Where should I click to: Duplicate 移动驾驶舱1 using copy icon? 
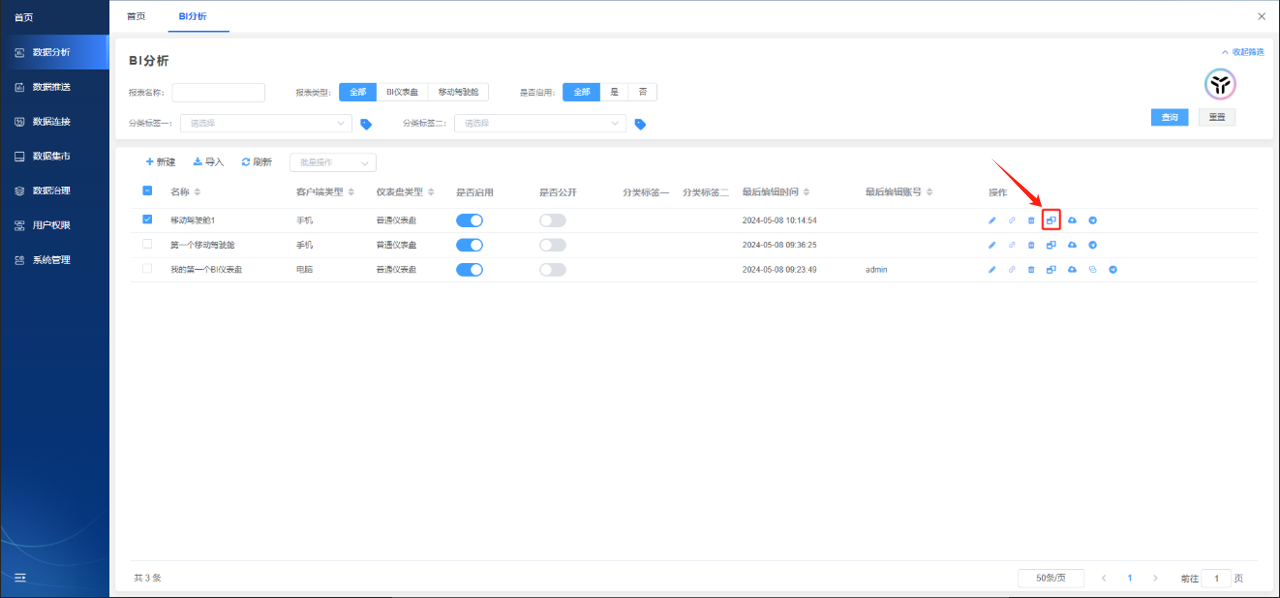(x=1051, y=220)
